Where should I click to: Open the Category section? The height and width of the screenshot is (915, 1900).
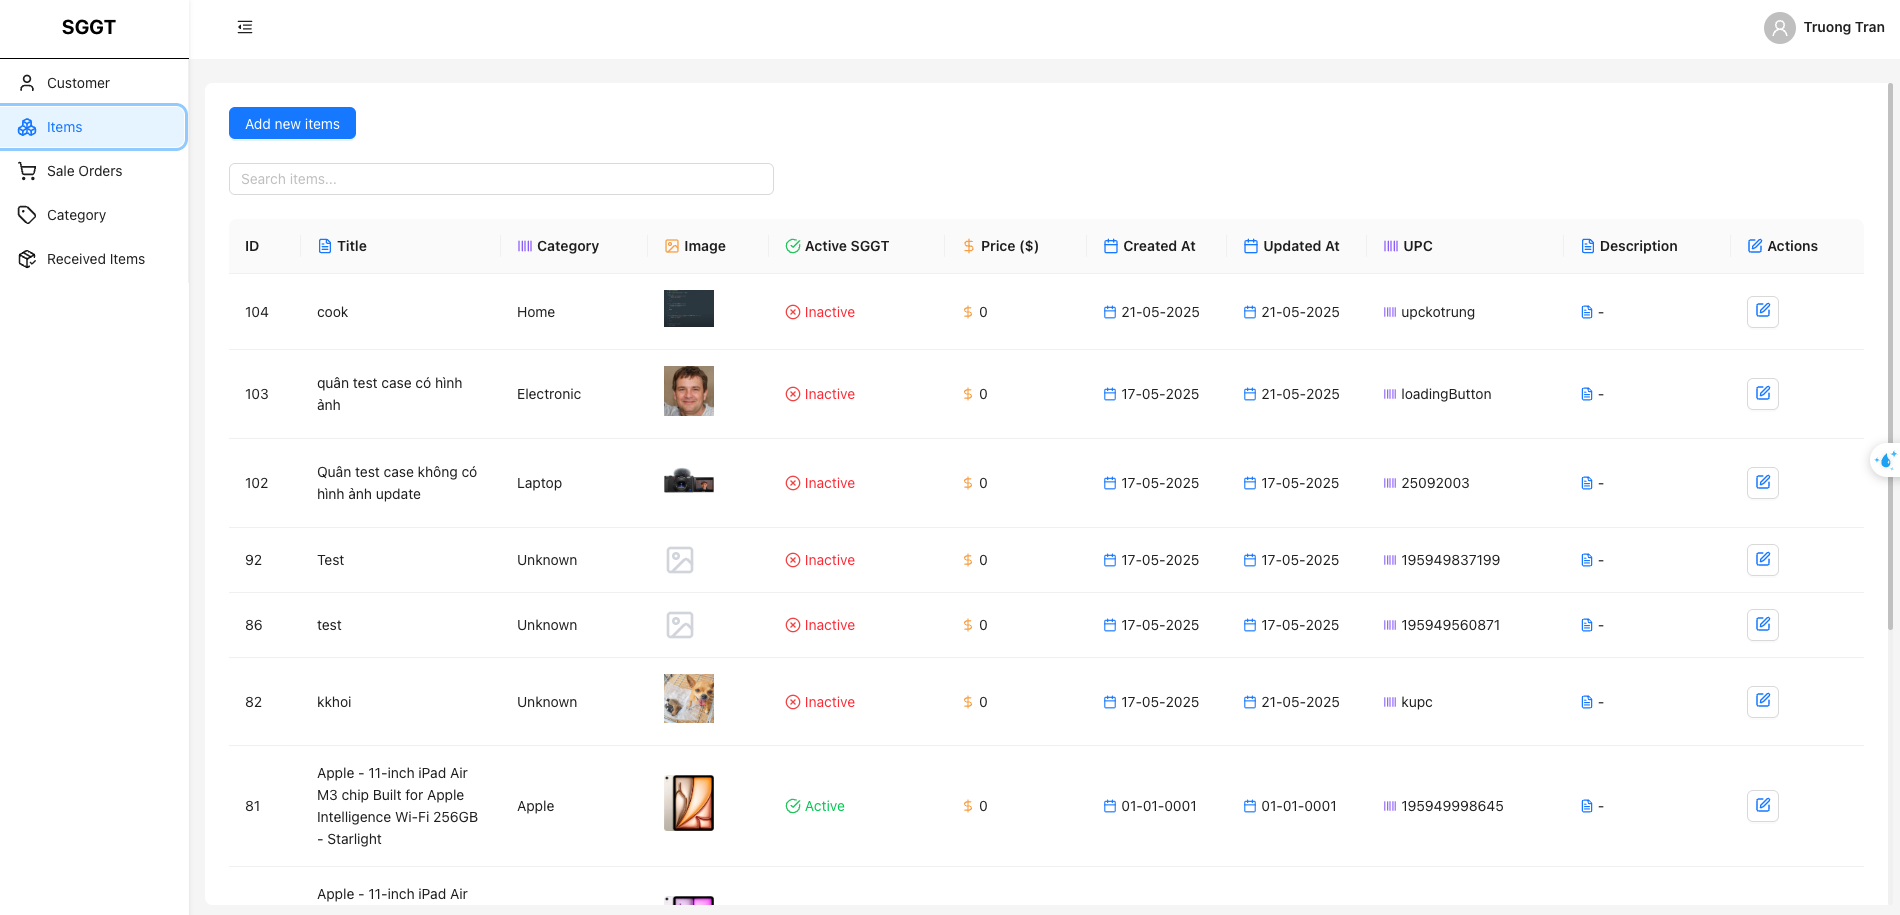76,215
